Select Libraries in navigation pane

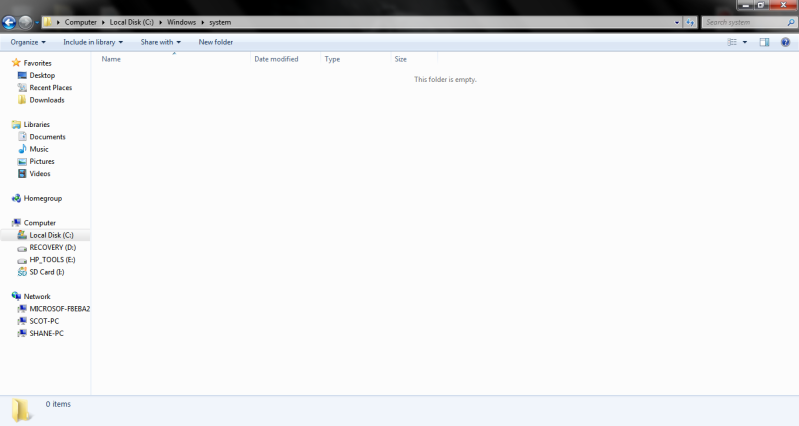[x=37, y=124]
